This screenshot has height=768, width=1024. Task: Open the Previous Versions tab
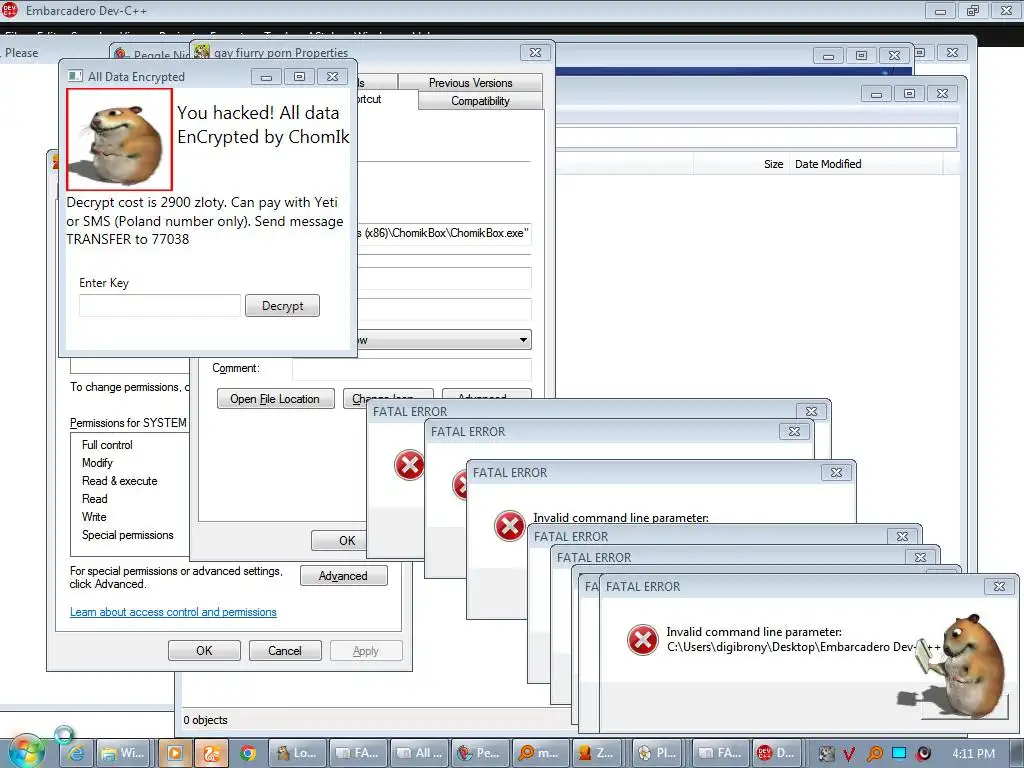tap(470, 82)
